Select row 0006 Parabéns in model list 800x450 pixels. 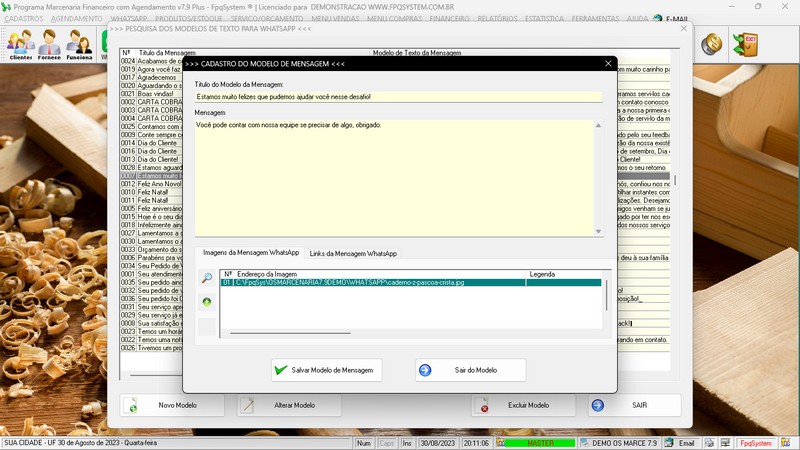(x=151, y=258)
